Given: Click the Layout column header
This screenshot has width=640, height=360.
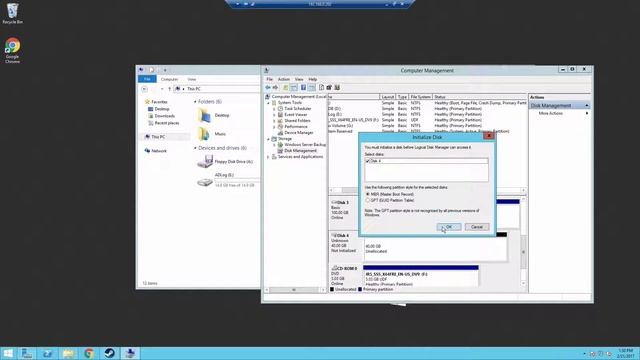Looking at the screenshot, I should click(388, 97).
